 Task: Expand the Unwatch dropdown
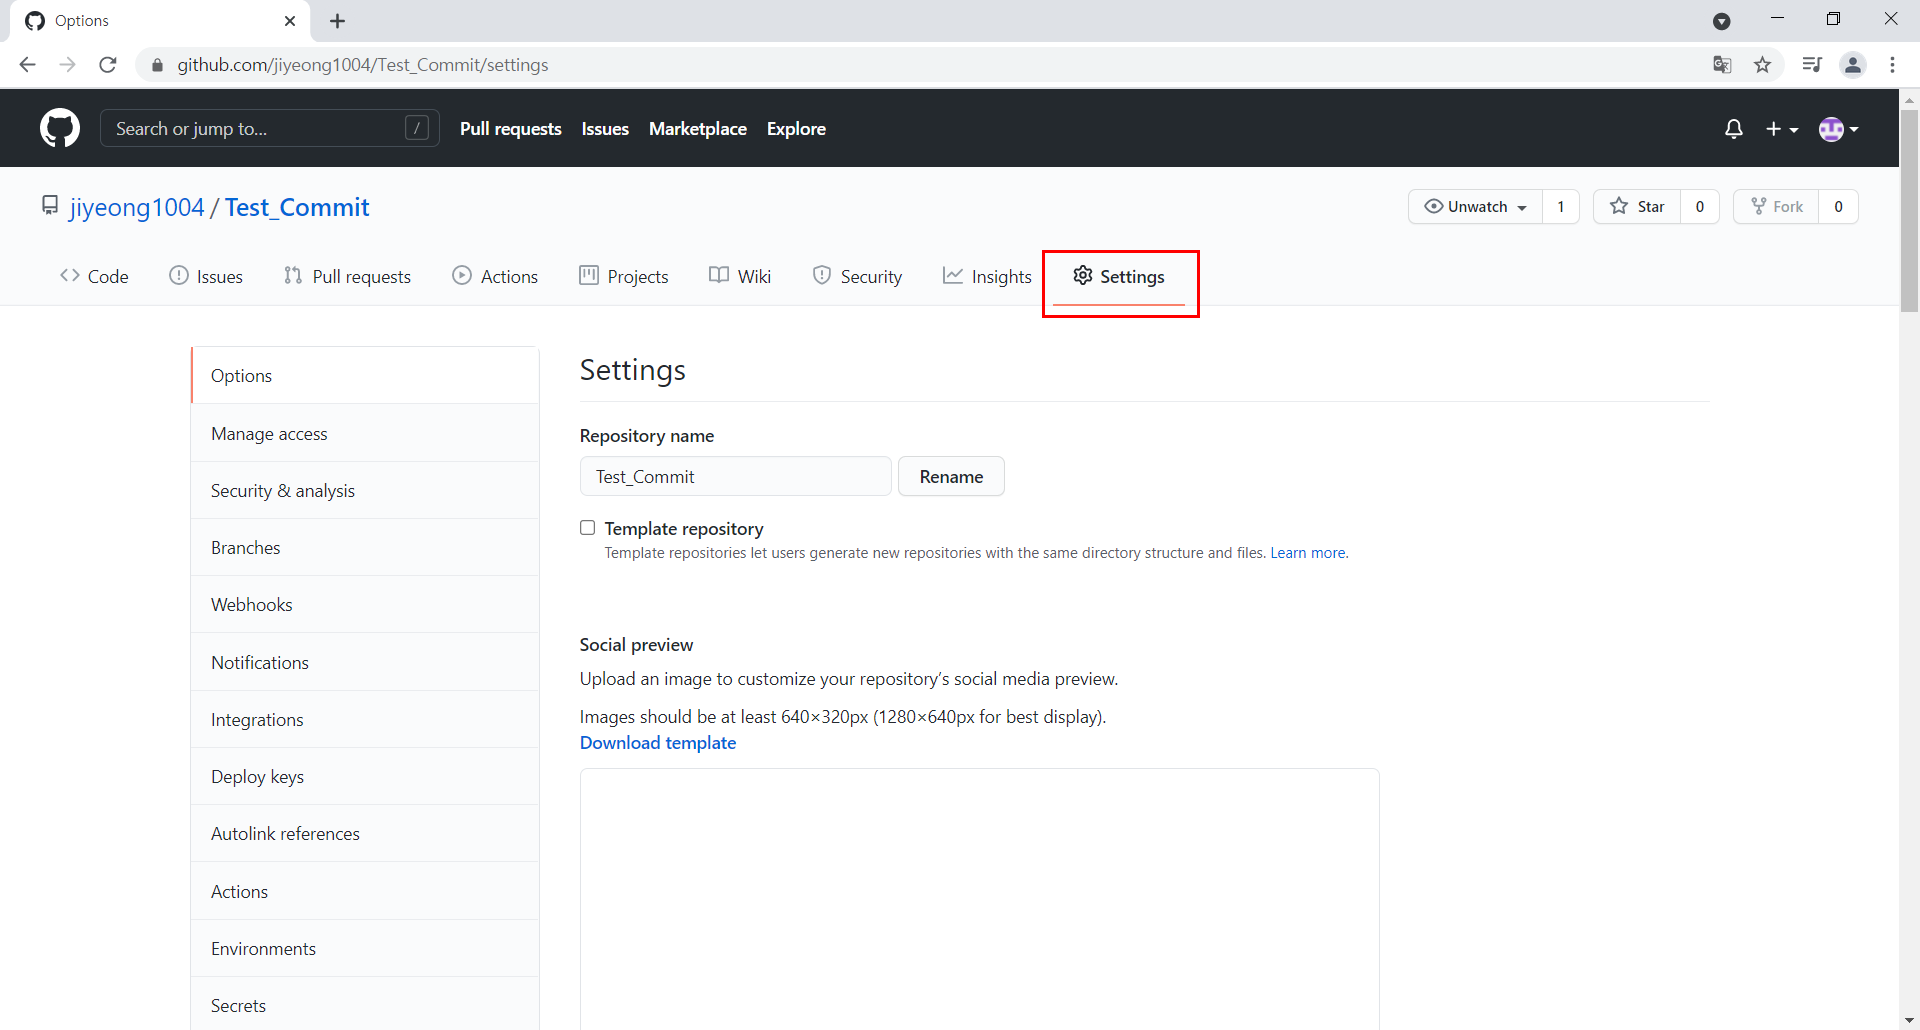click(1475, 207)
